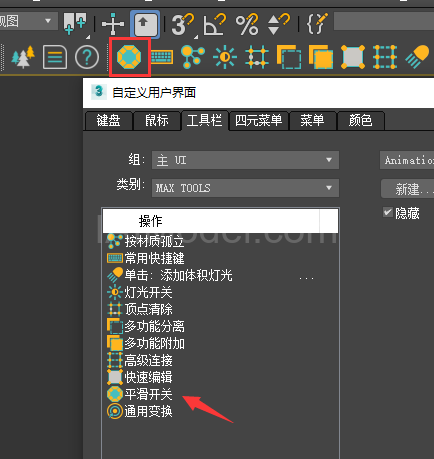Click the 新建 button
This screenshot has height=459, width=434.
pos(408,189)
